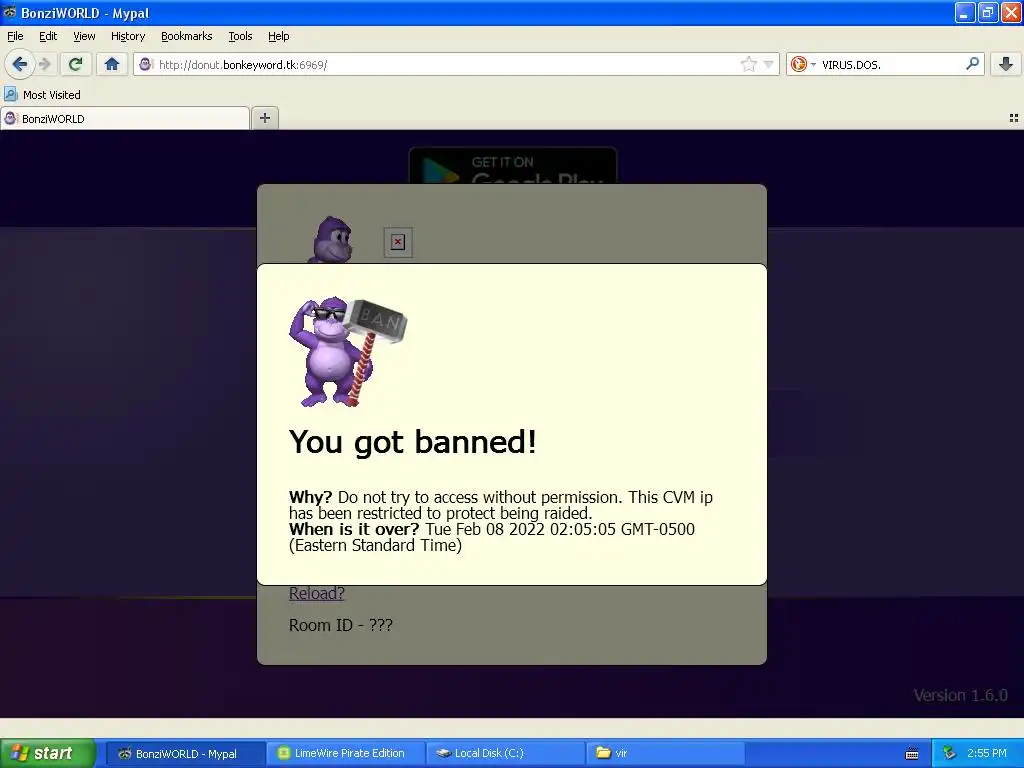Switch to the vir folder taskbar window
Viewport: 1024px width, 768px height.
click(x=665, y=753)
